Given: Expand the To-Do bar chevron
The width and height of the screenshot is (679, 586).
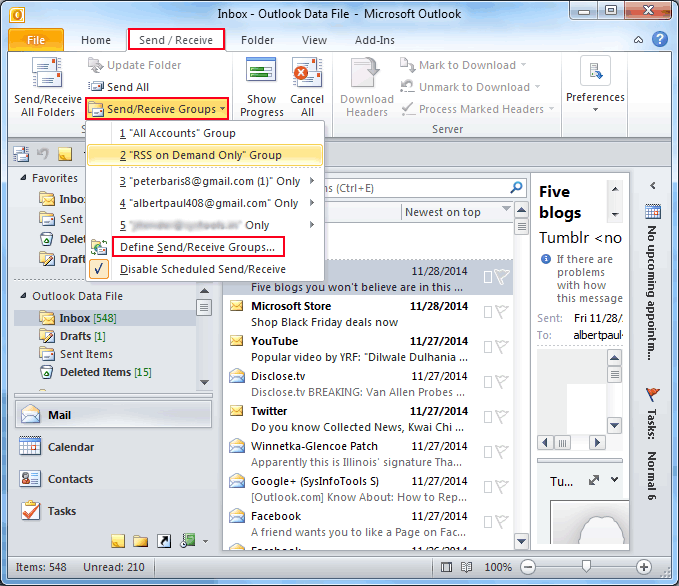Looking at the screenshot, I should 653,186.
